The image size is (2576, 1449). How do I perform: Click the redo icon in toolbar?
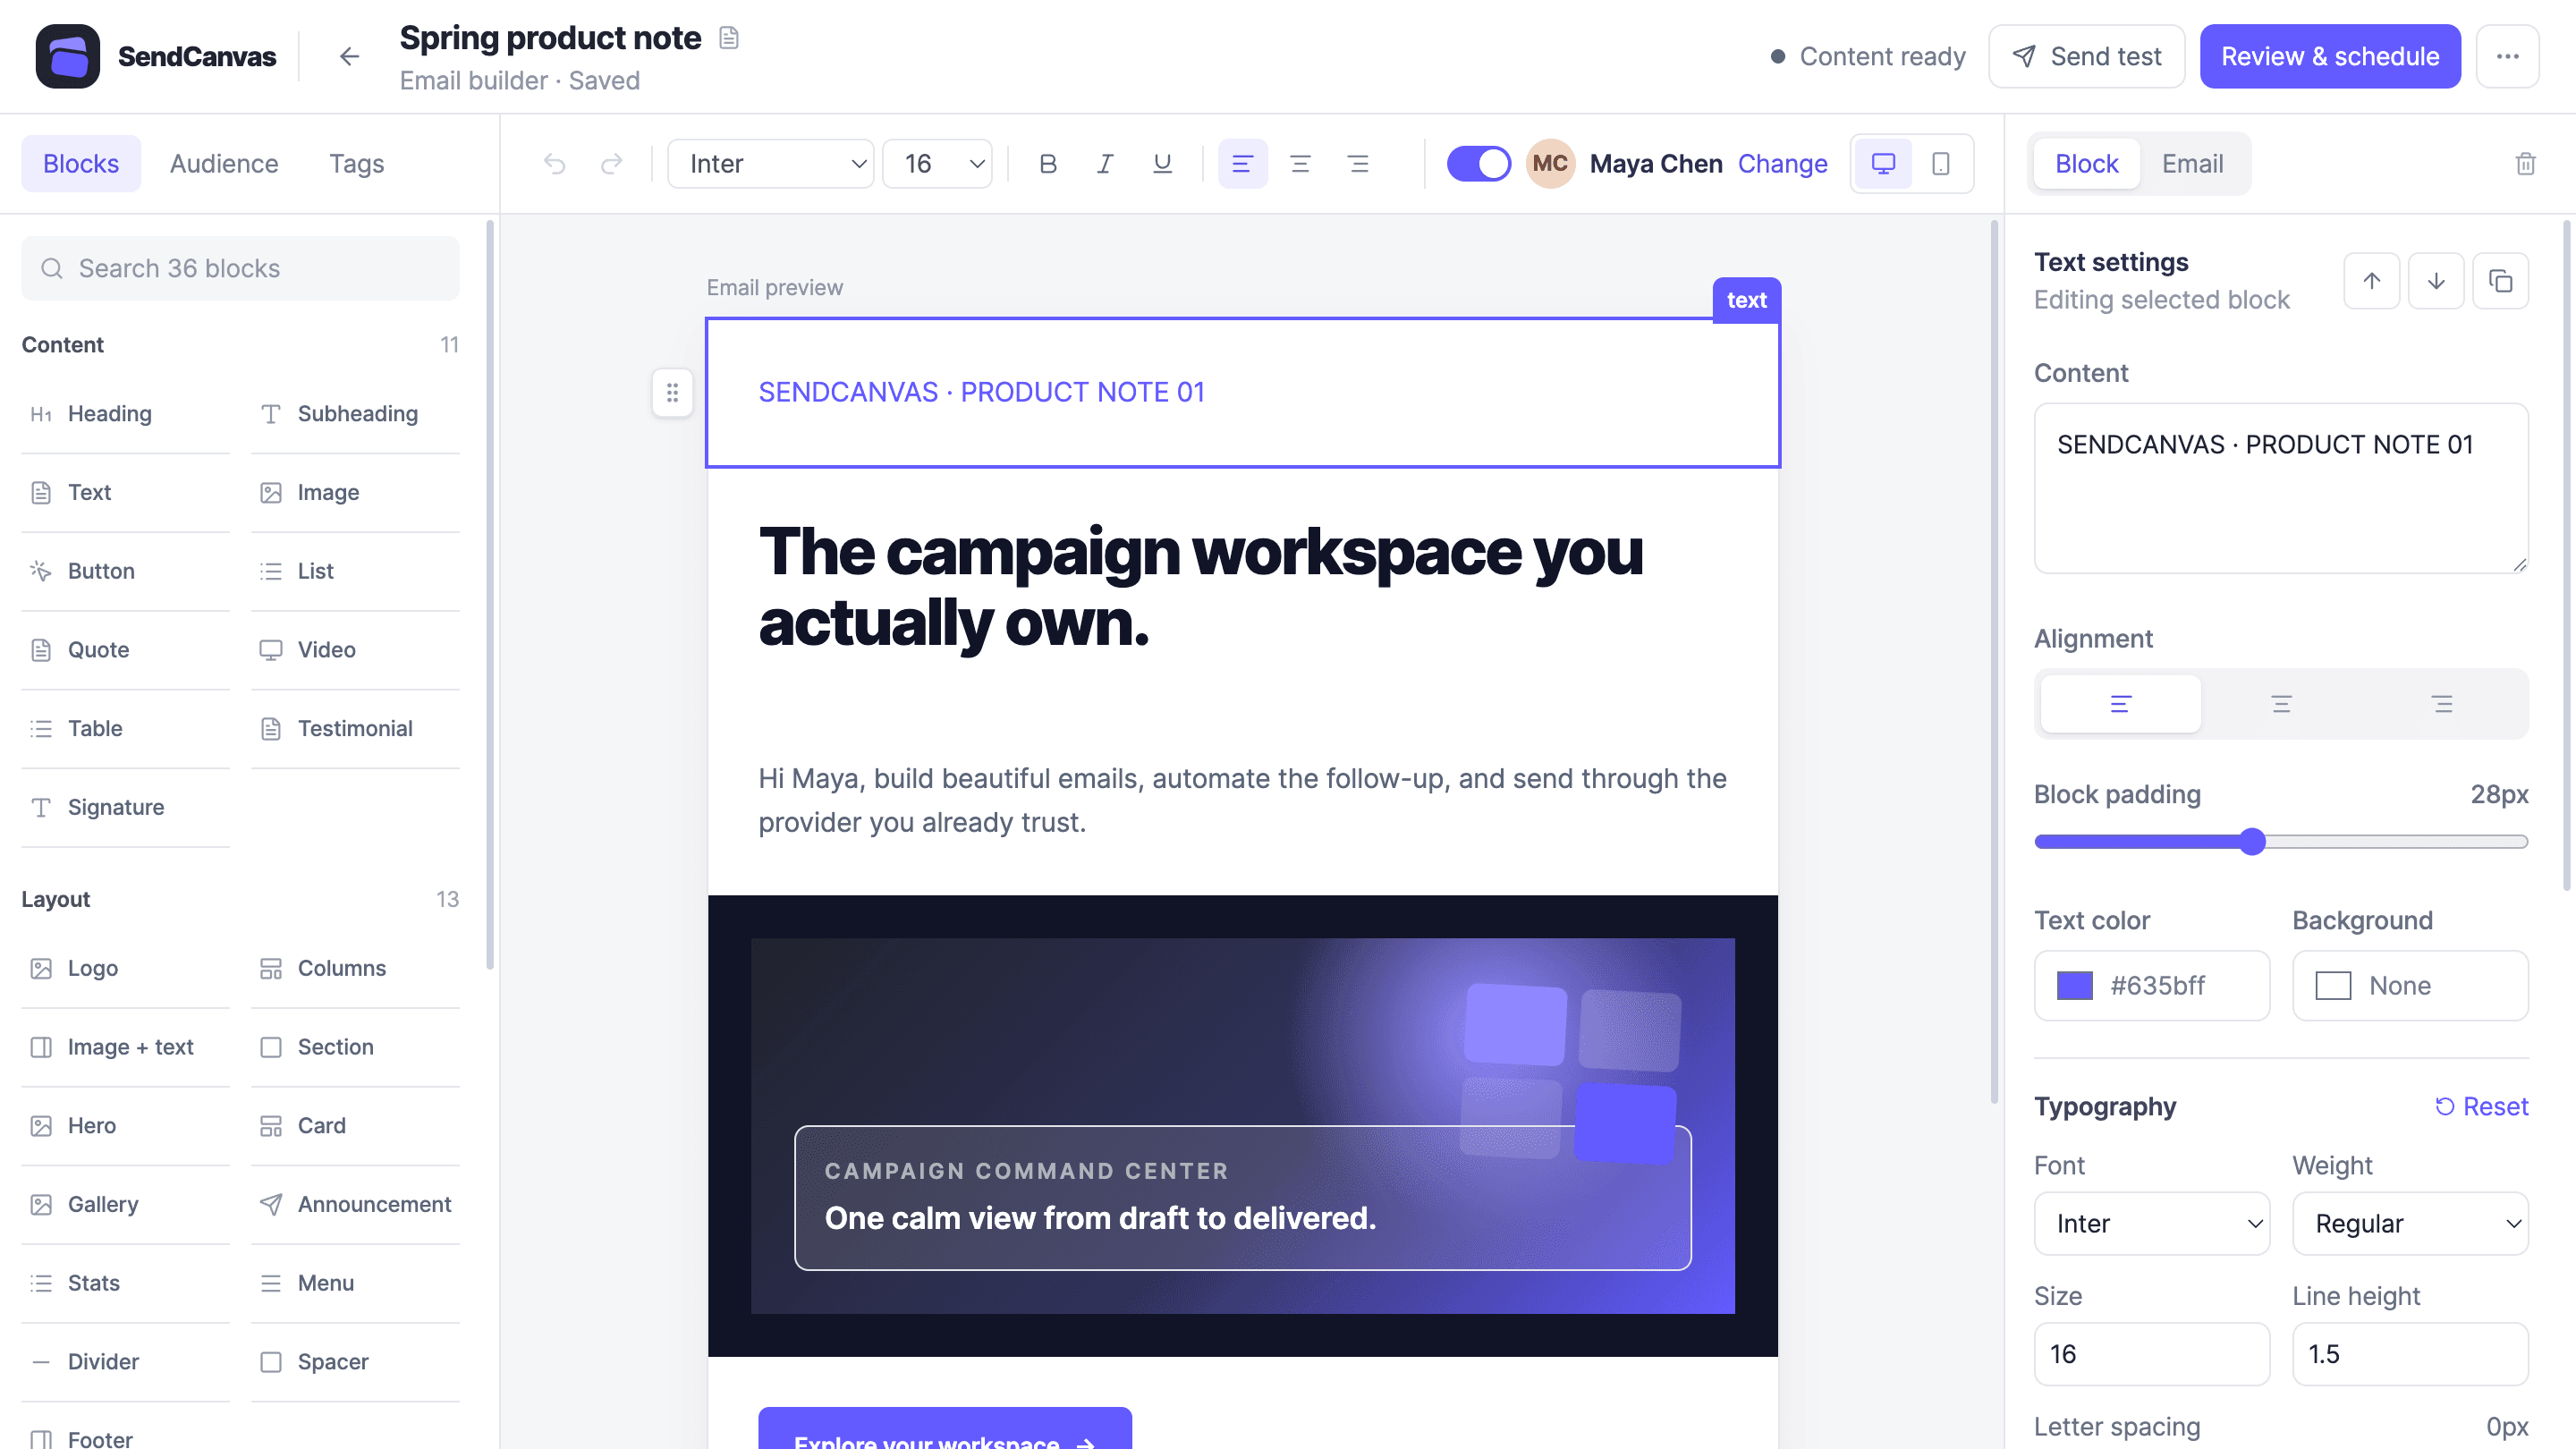pyautogui.click(x=611, y=163)
